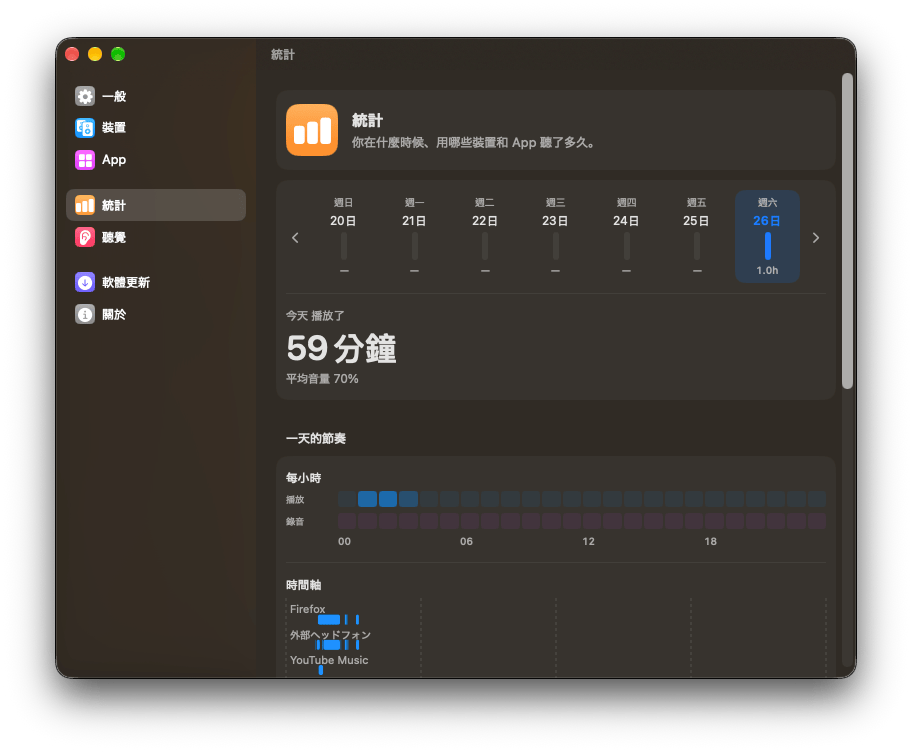Select 週四 24日 in the week strip
912x752 pixels.
tap(626, 236)
